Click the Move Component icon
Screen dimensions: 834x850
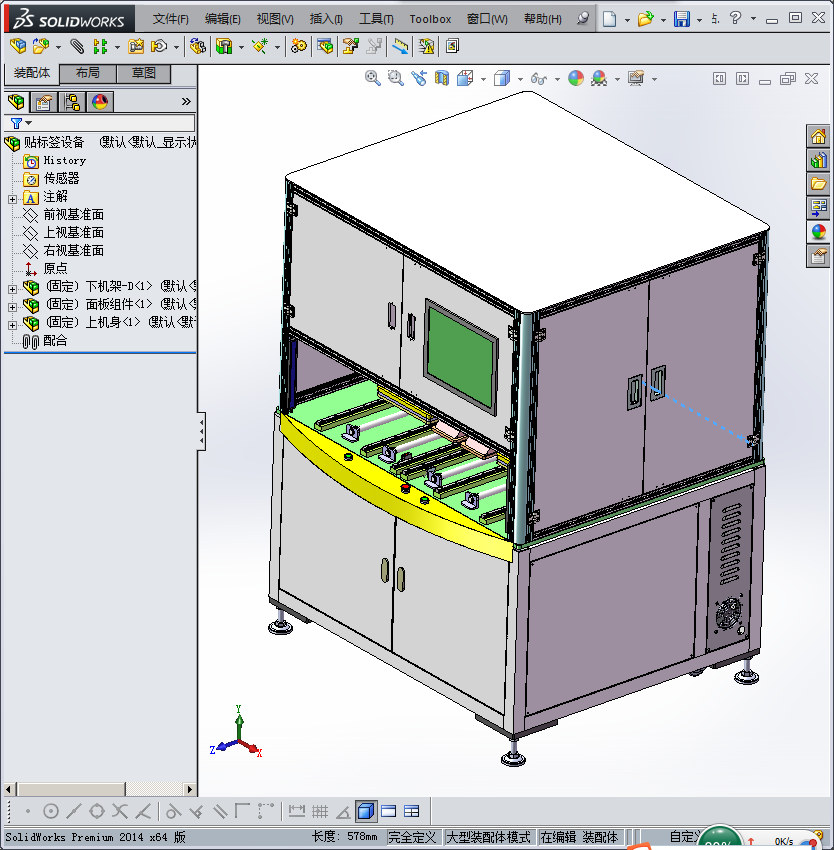[x=159, y=46]
